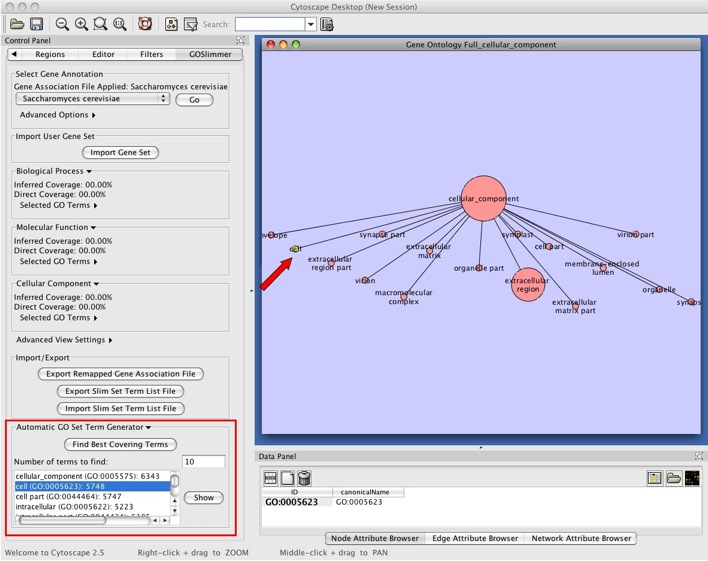
Task: Click the zoom out magnifier icon
Action: click(x=62, y=23)
